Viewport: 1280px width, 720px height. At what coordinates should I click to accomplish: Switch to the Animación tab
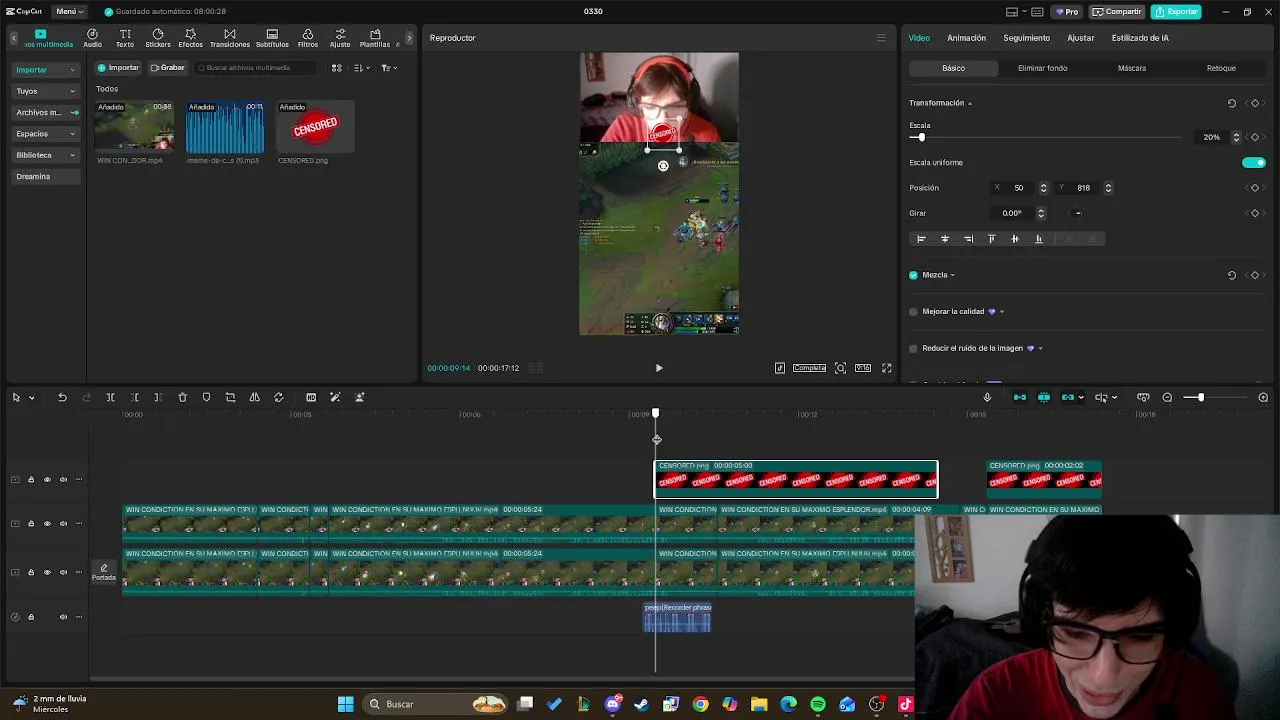[x=966, y=38]
